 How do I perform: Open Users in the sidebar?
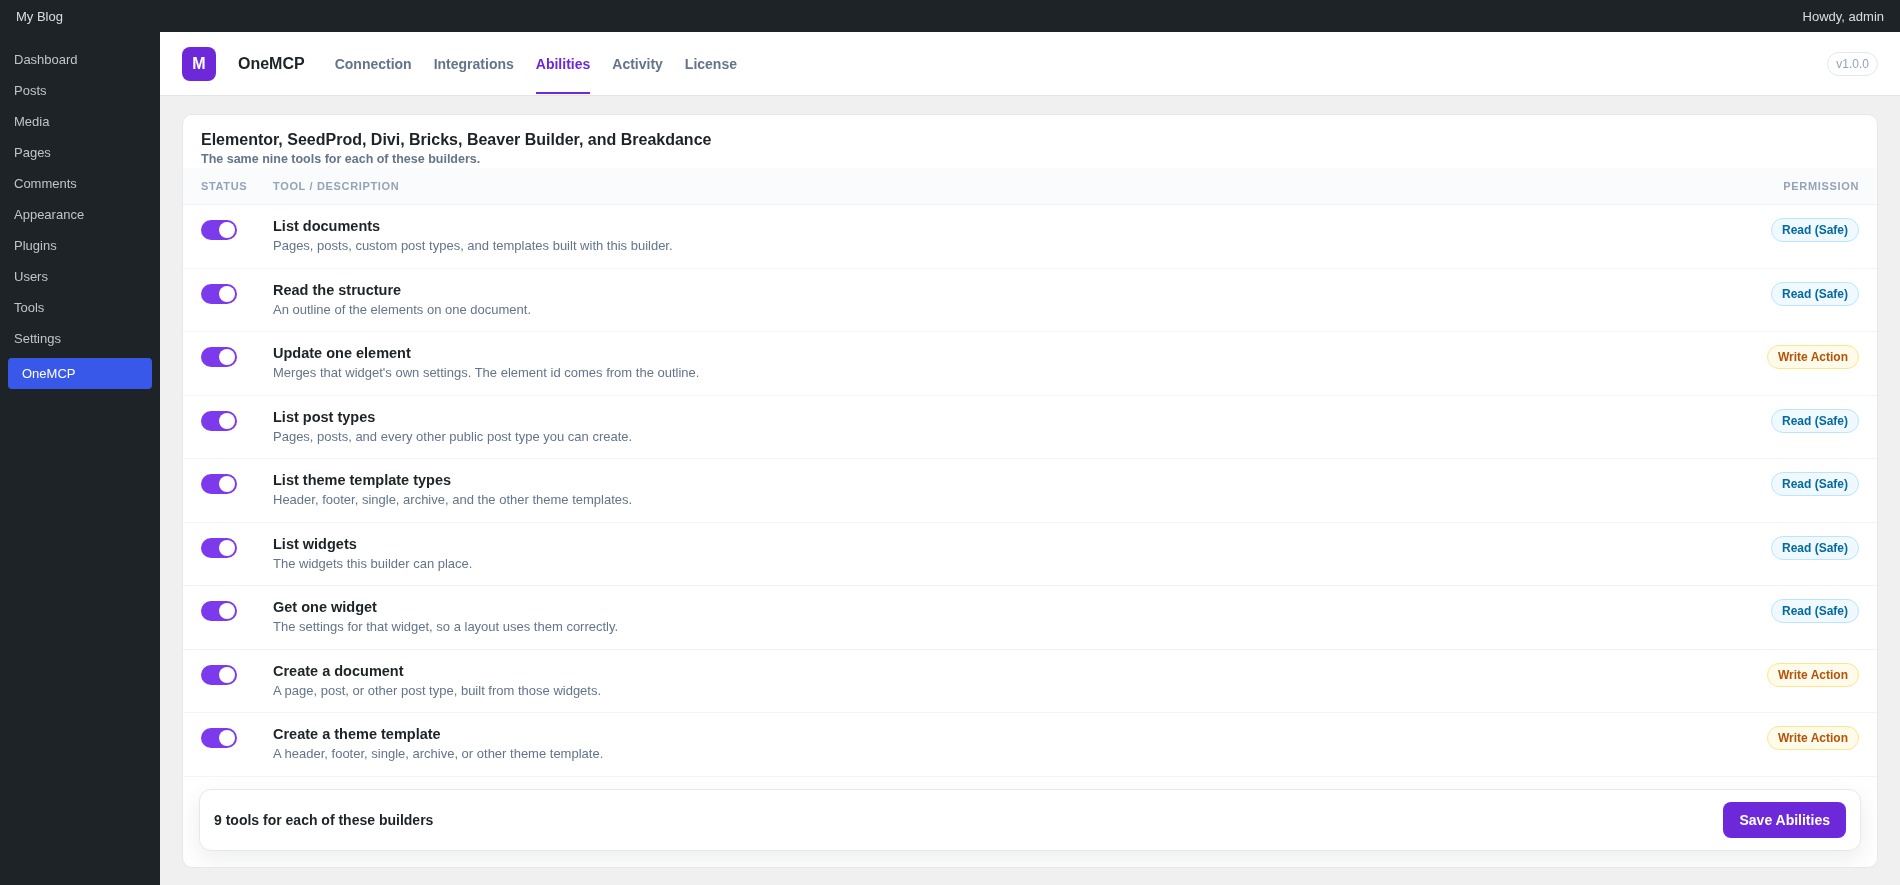80,277
